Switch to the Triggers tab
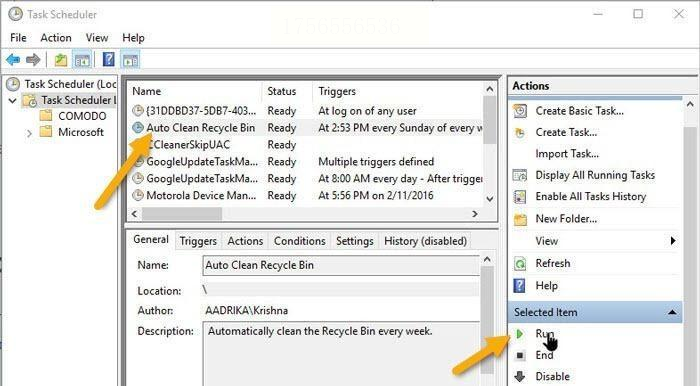The image size is (700, 386). (198, 241)
